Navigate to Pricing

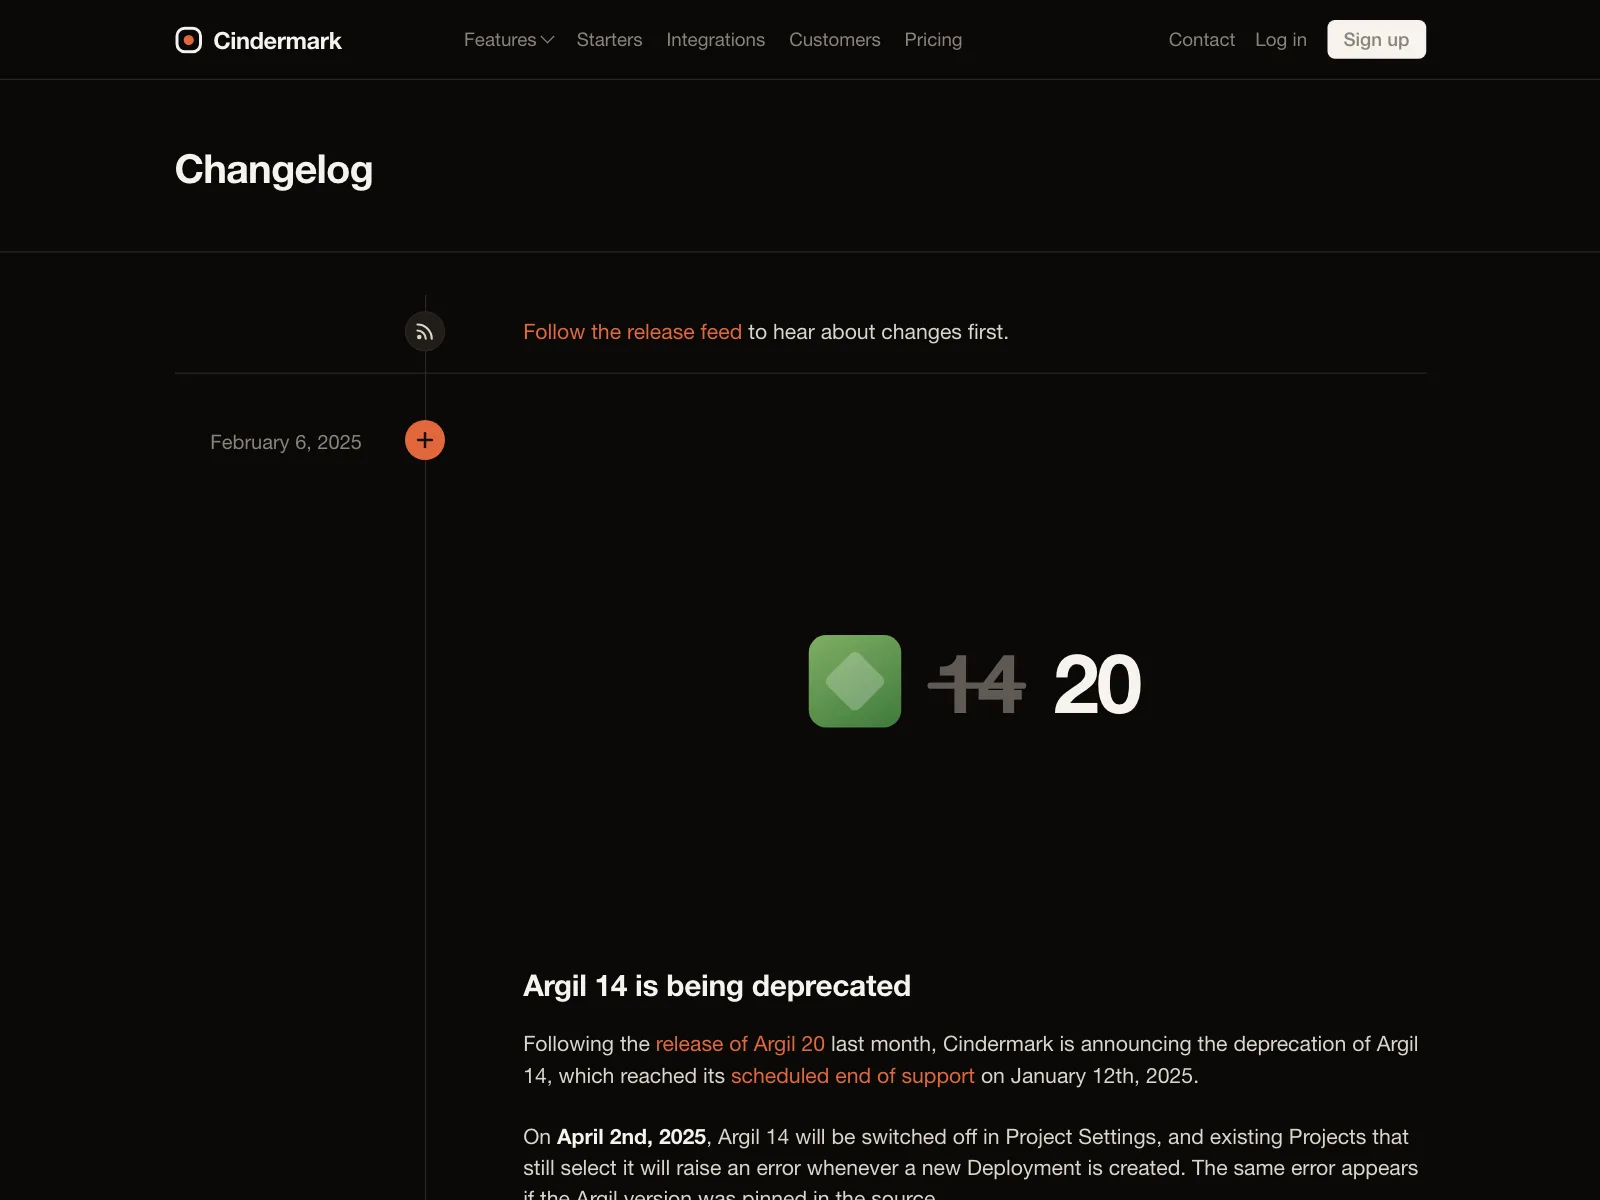coord(933,40)
